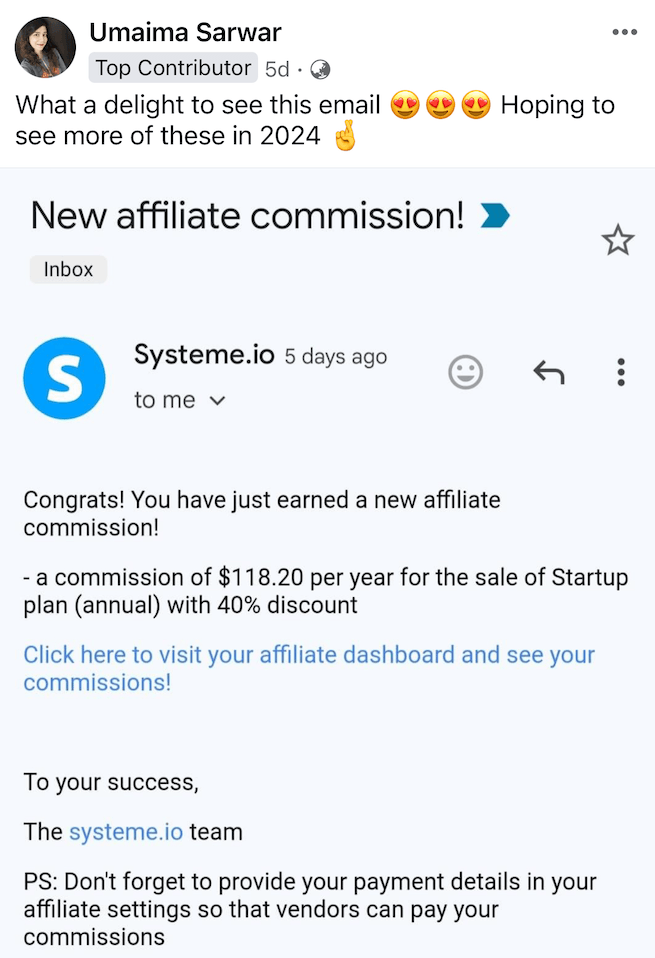Click the Systeme.io sender name

204,355
